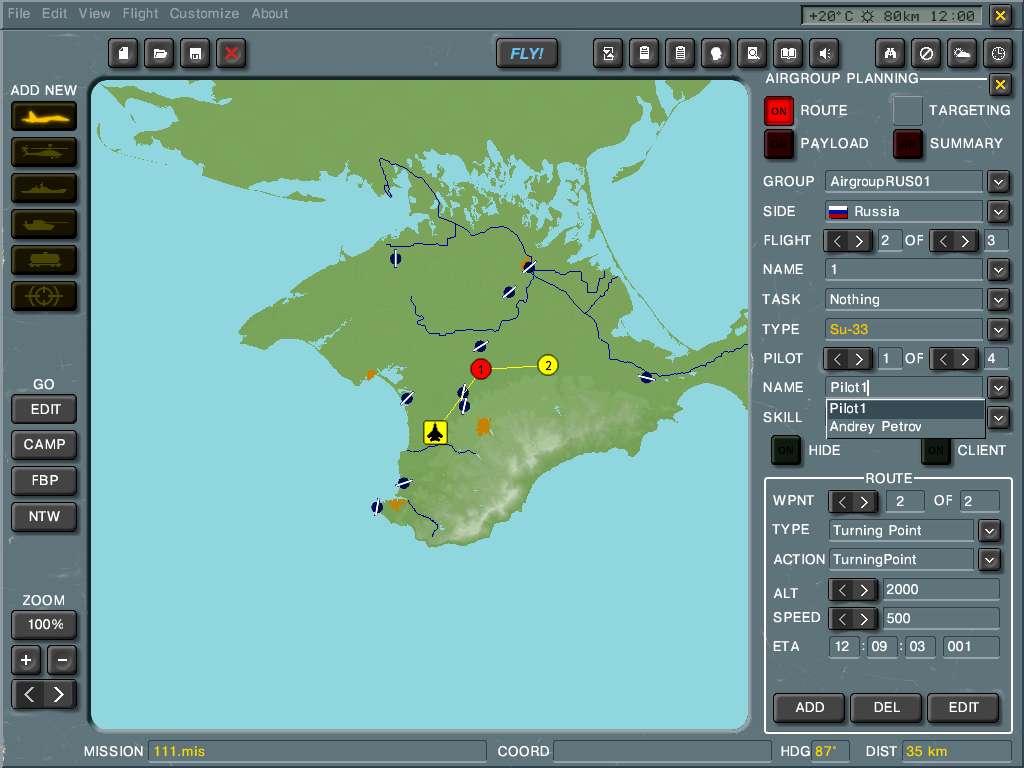
Task: Expand the aircraft TYPE dropdown
Action: 998,329
